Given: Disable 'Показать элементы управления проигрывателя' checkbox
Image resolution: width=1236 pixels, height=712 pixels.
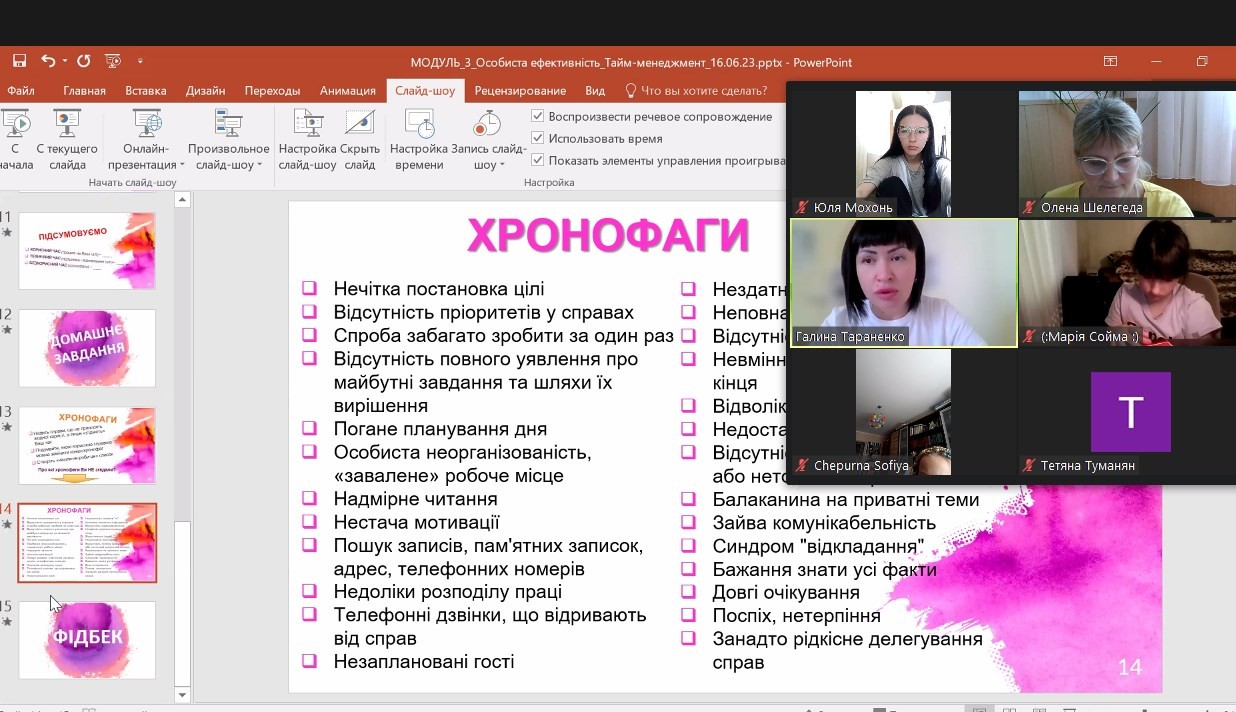Looking at the screenshot, I should click(538, 160).
